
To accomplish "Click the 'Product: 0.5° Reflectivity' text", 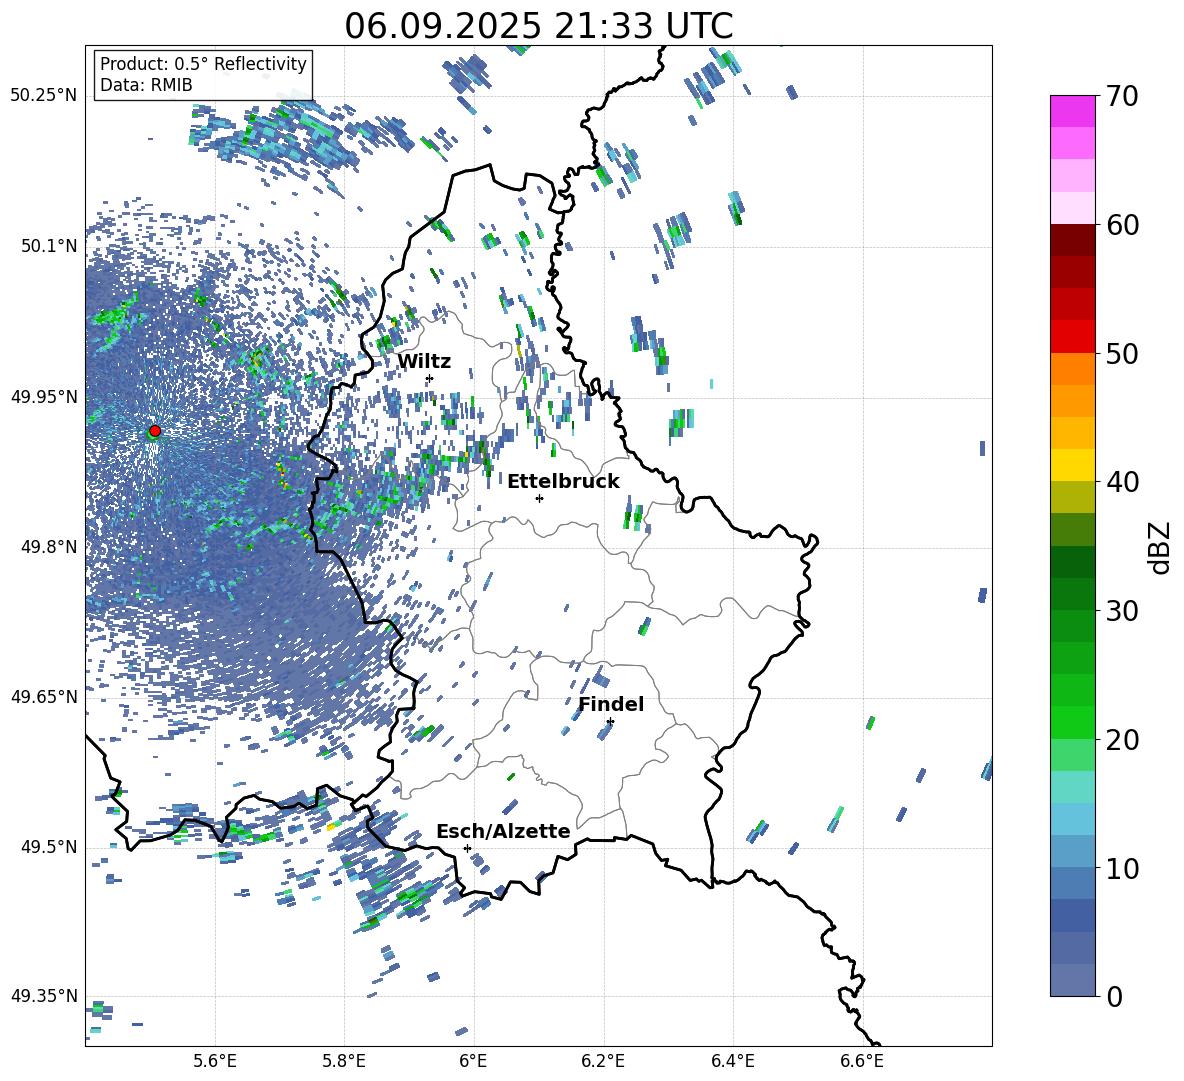I will point(203,64).
